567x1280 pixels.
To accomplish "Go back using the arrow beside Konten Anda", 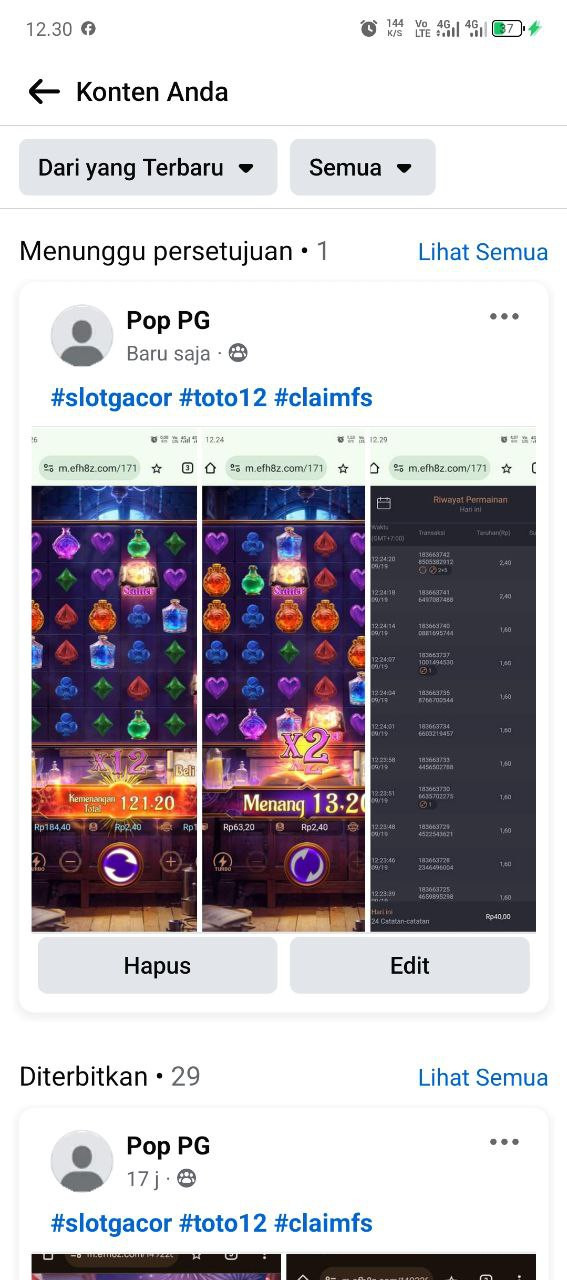I will [x=44, y=92].
